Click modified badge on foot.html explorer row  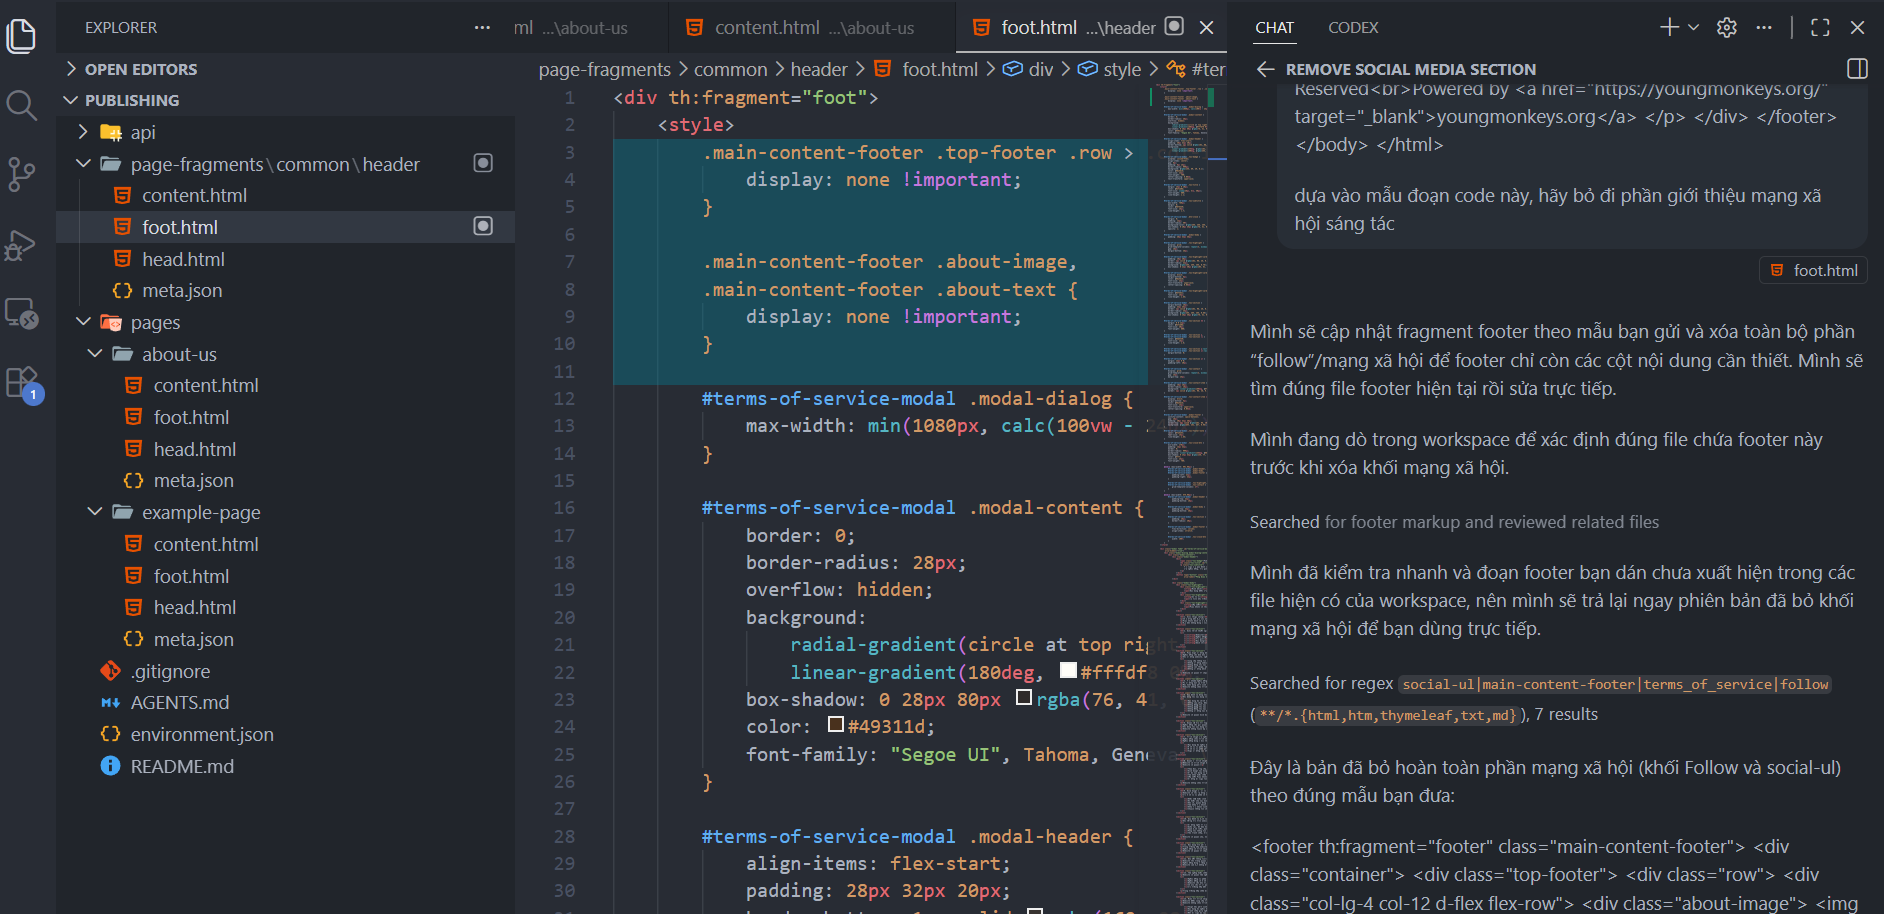click(483, 226)
